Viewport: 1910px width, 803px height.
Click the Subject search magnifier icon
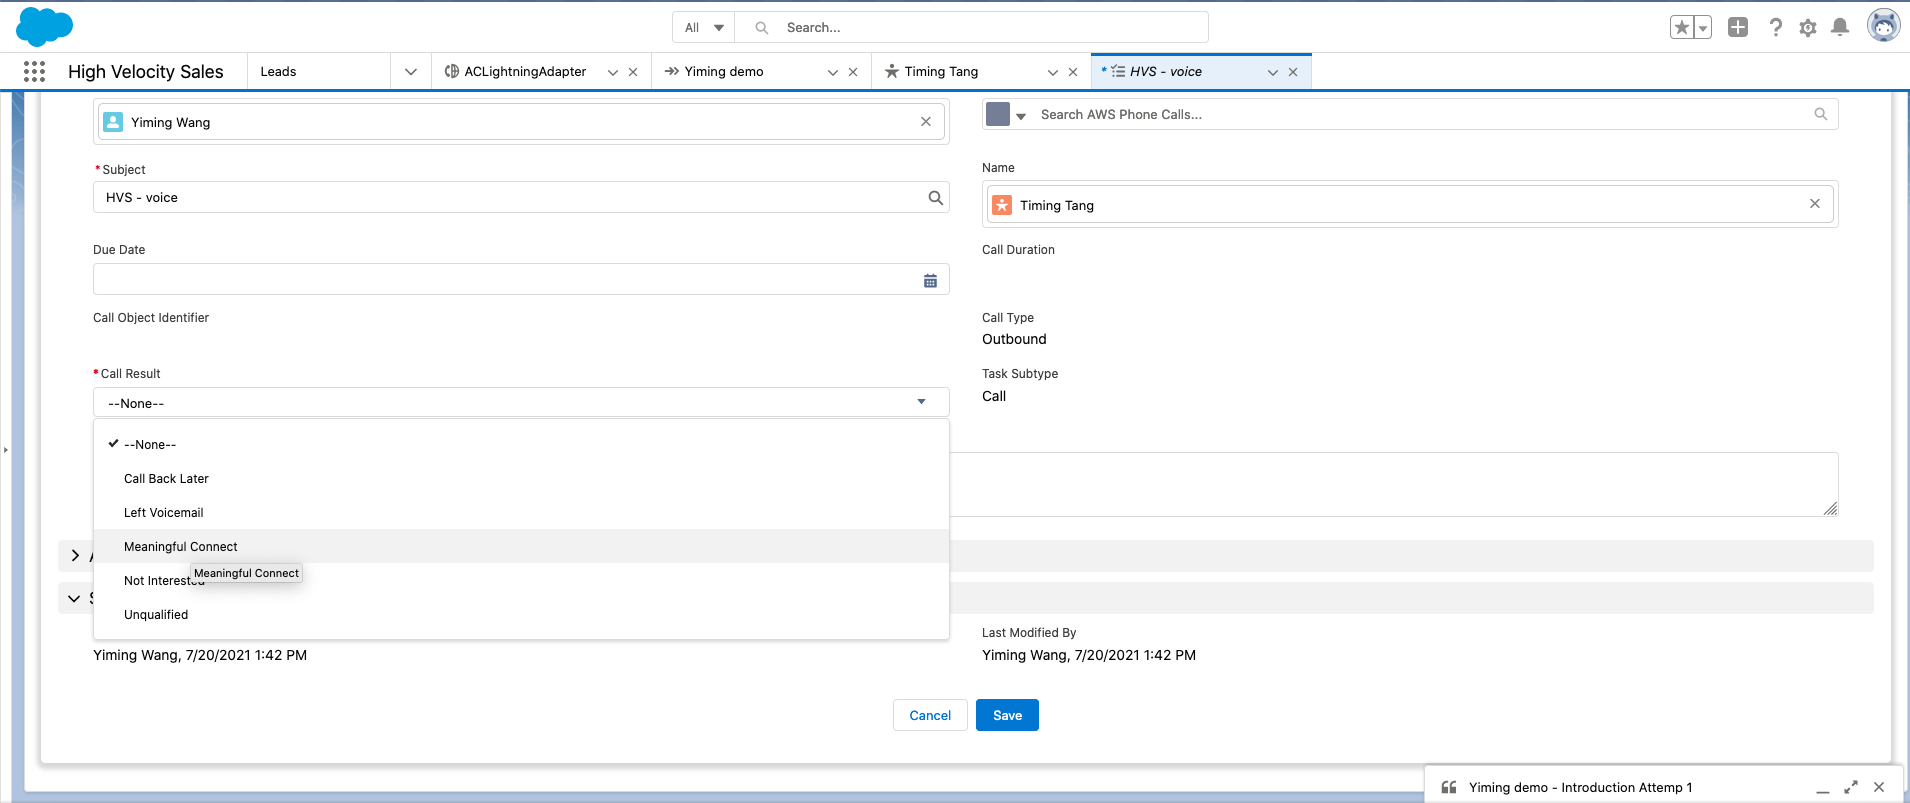[x=935, y=198]
